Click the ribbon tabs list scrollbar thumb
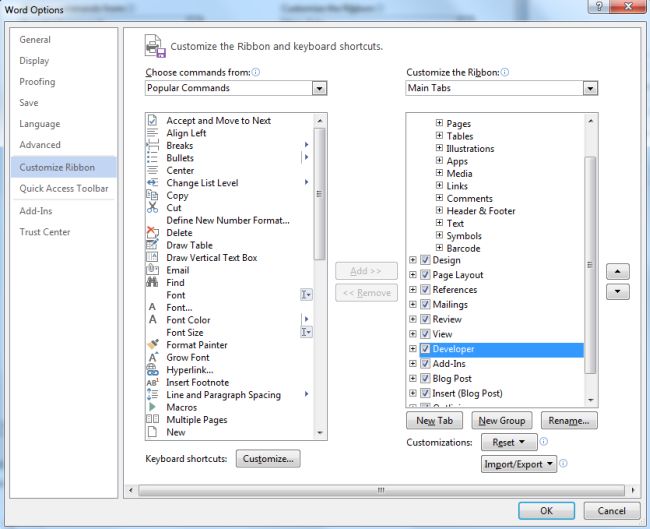650x529 pixels. pos(590,264)
